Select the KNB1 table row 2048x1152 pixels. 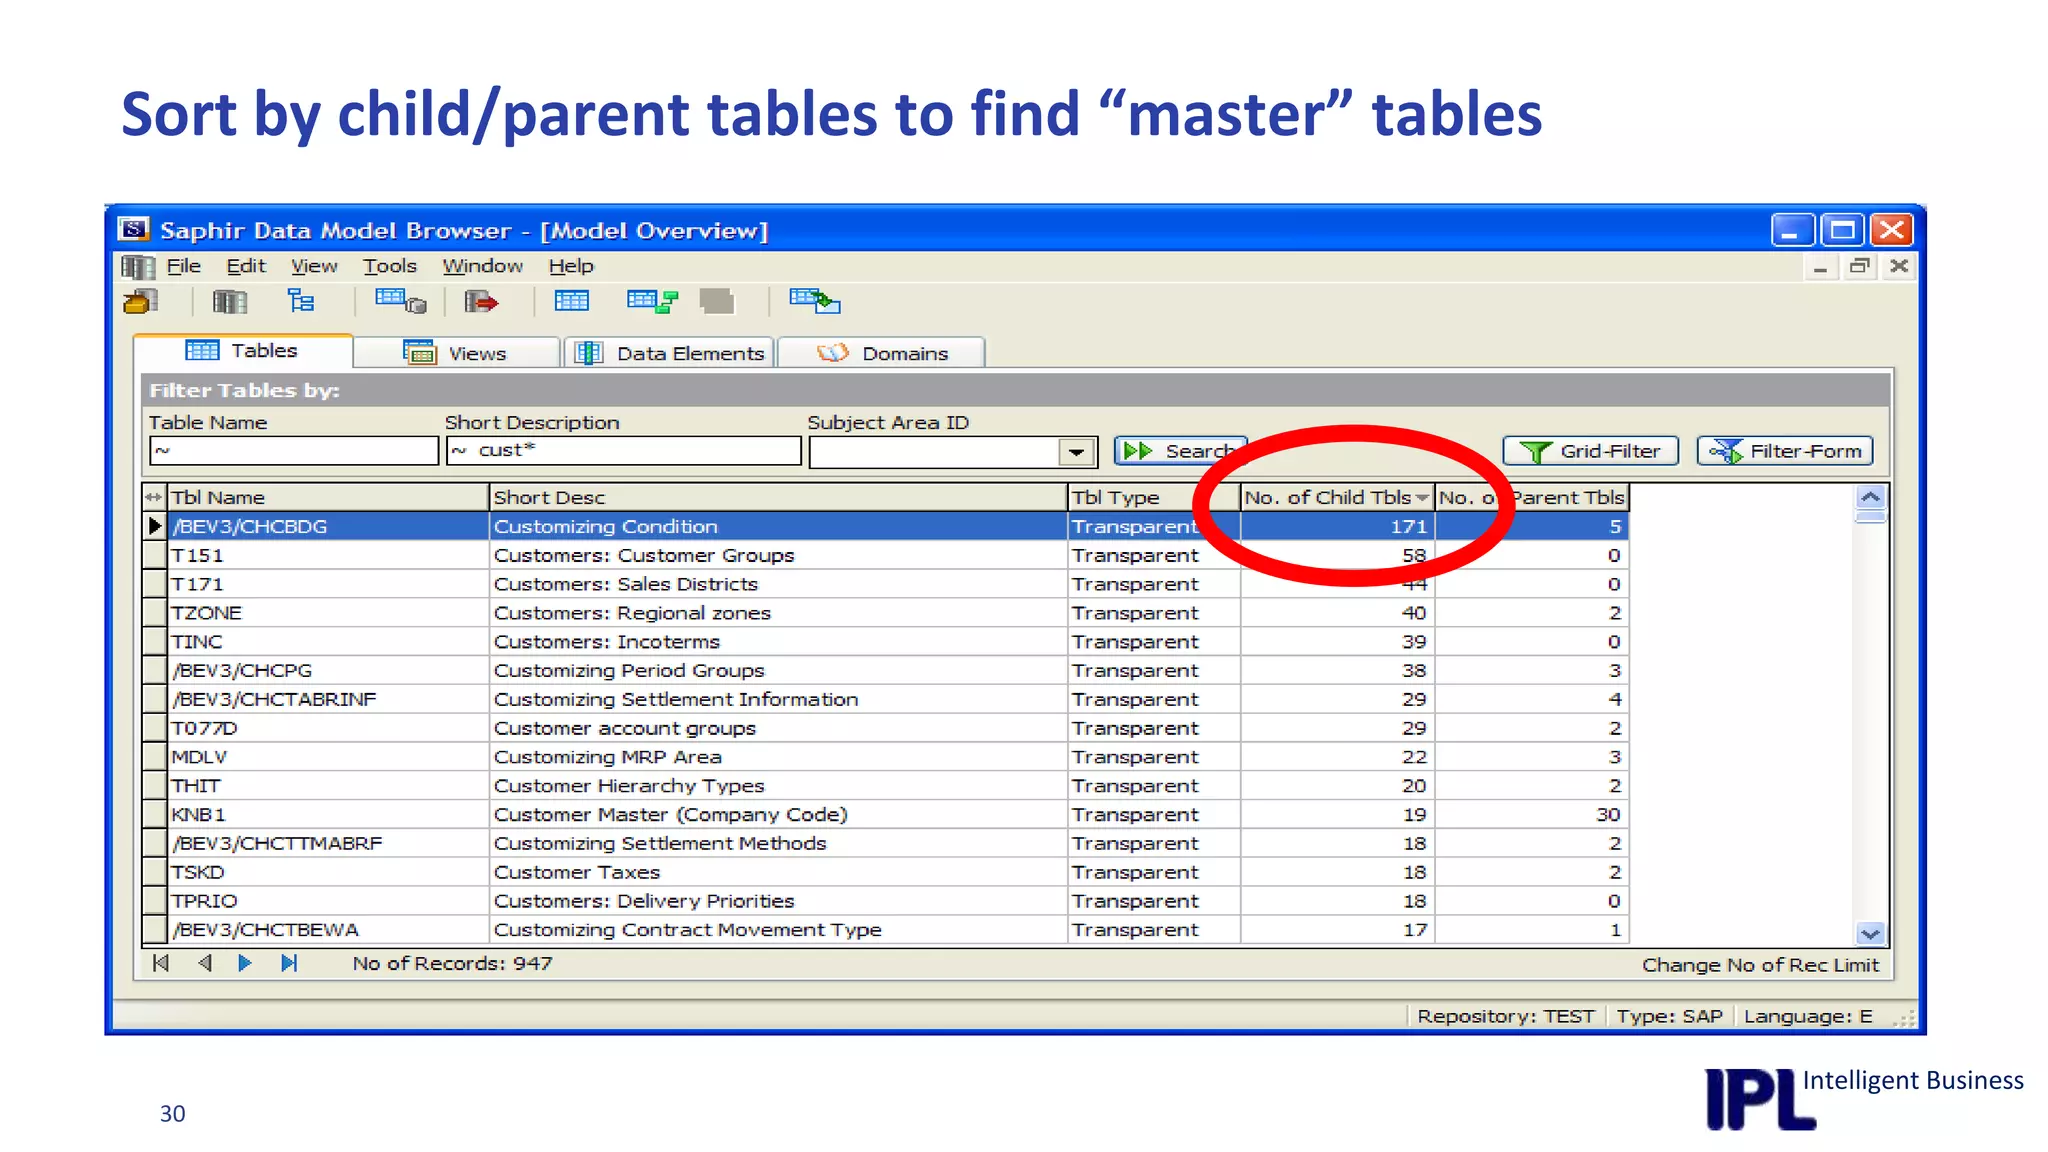[886, 815]
